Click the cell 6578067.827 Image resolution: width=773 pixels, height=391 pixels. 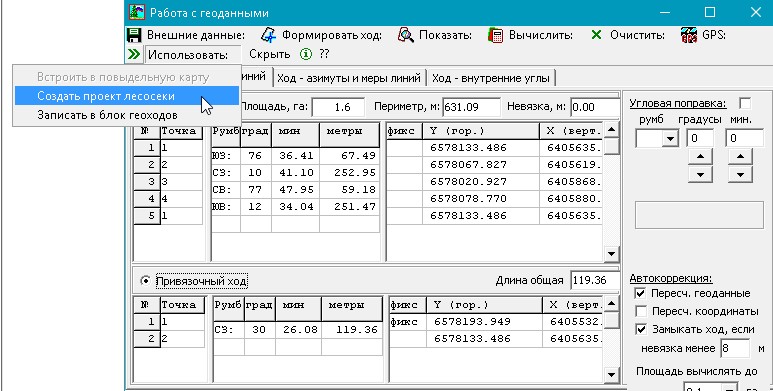click(x=481, y=165)
